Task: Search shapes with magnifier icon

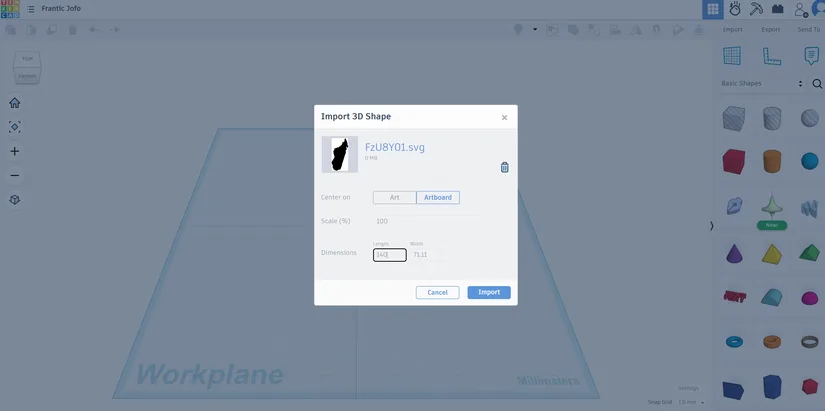Action: click(x=817, y=84)
